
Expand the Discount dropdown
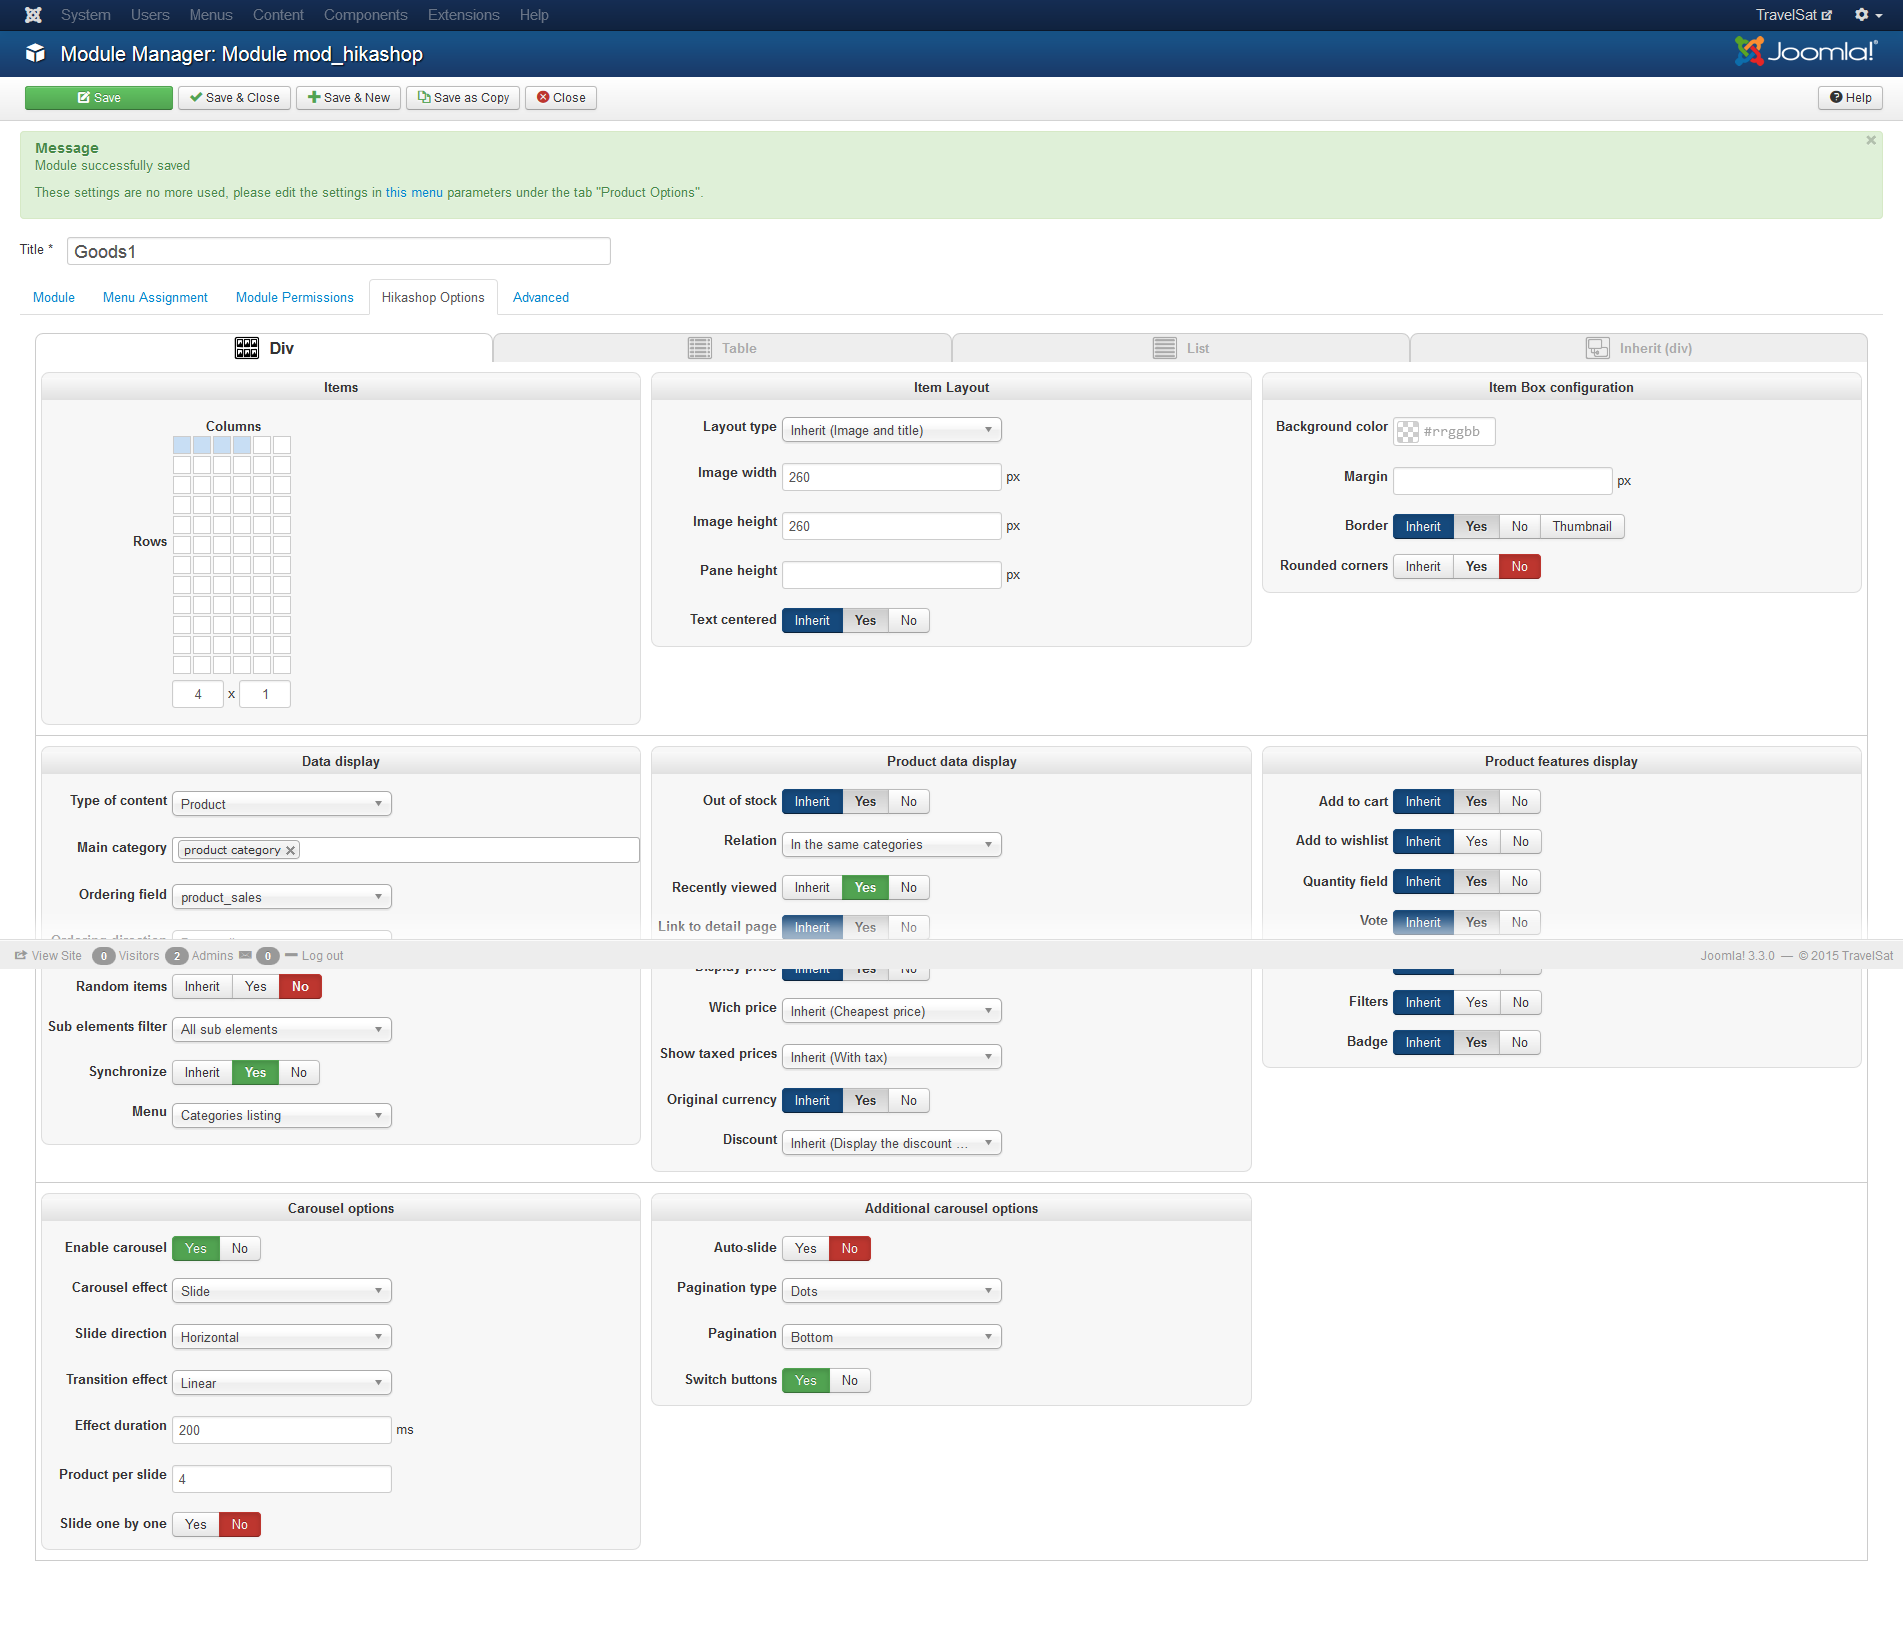[892, 1143]
